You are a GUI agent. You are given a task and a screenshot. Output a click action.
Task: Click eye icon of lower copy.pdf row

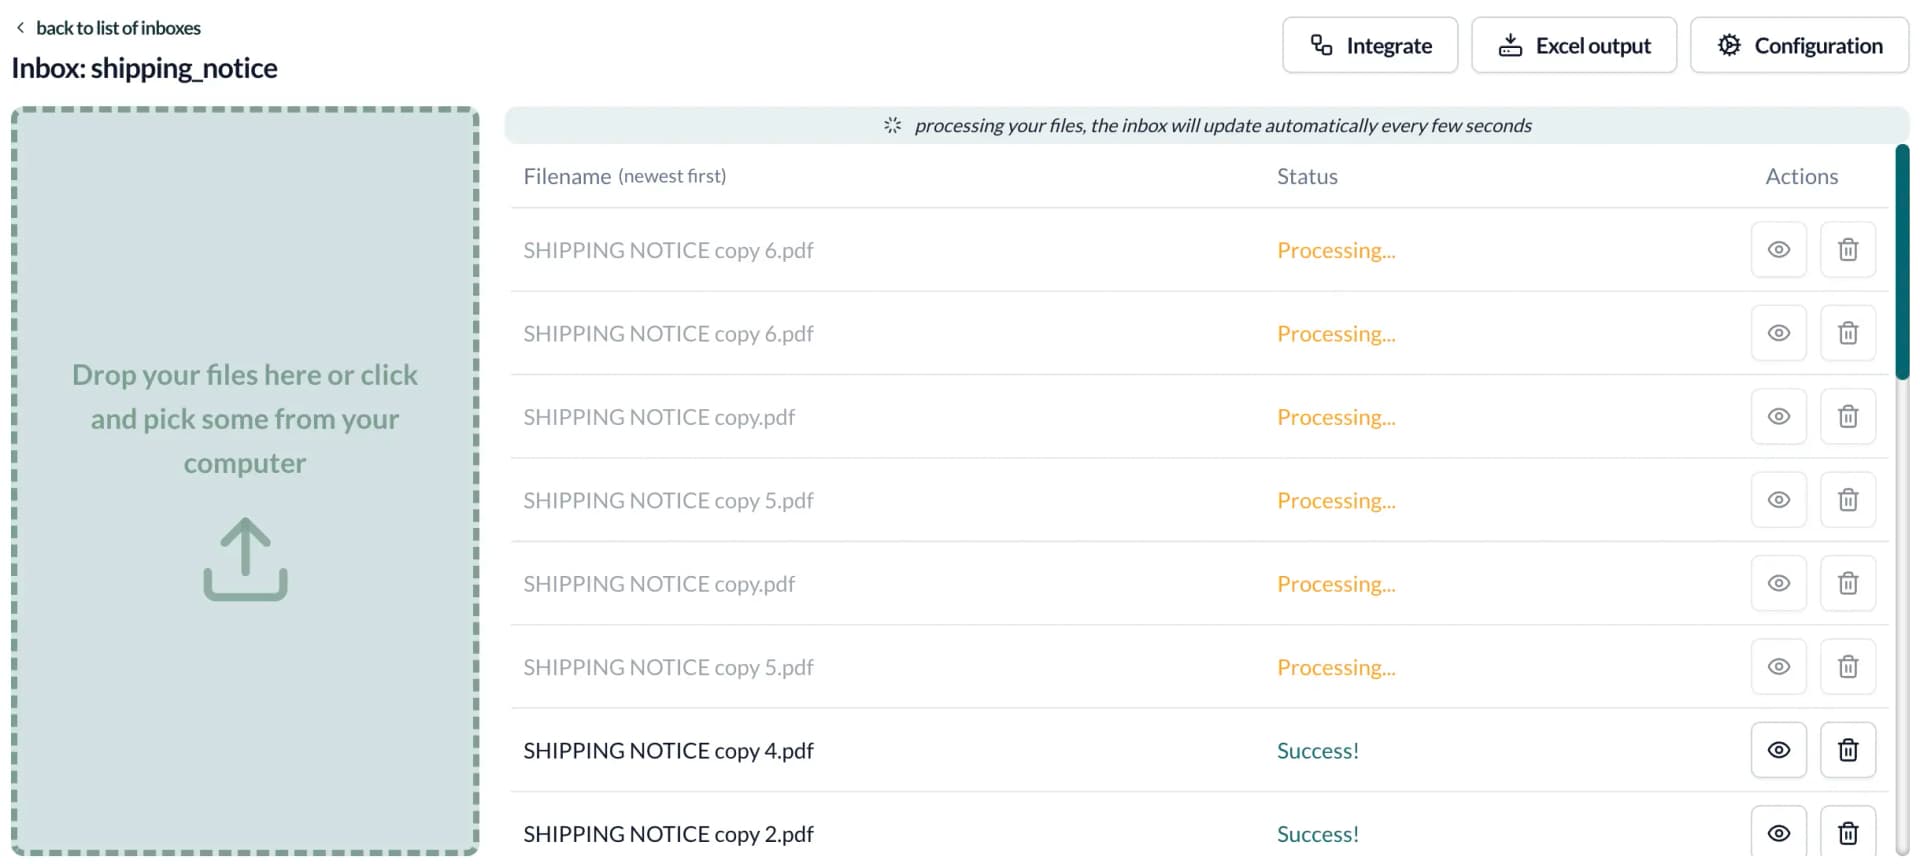pyautogui.click(x=1778, y=583)
